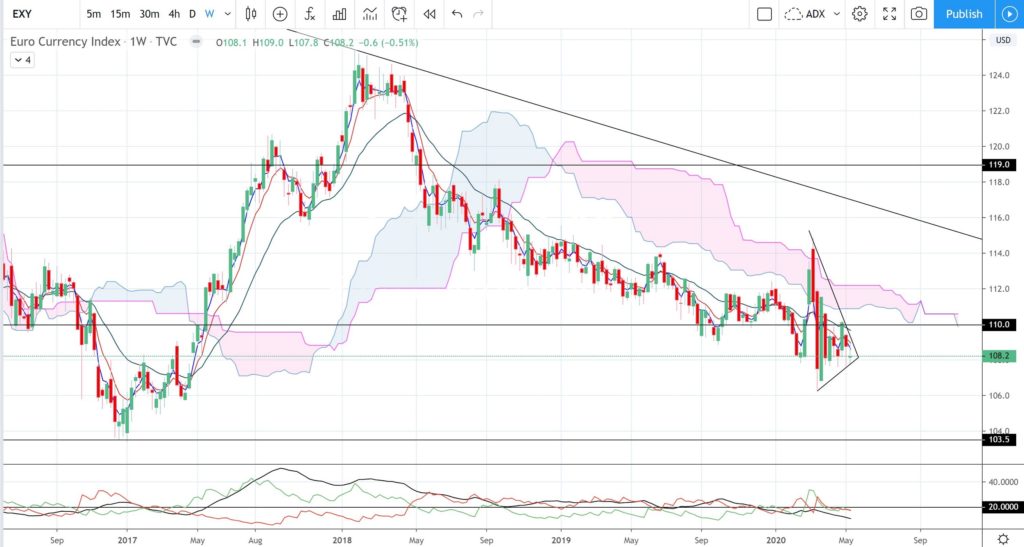
Task: Select the weekly W timeframe
Action: pyautogui.click(x=209, y=14)
